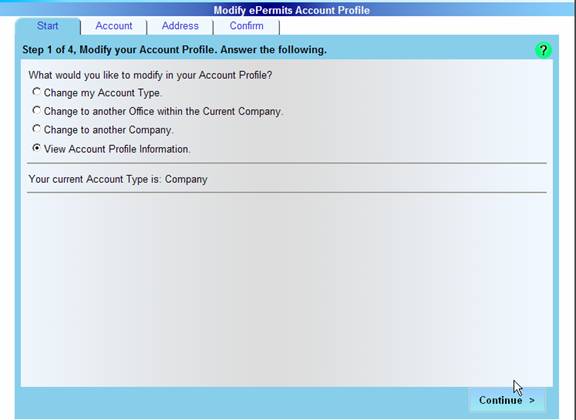Screen dimensions: 576x420
Task: Switch to the Start tab
Action: click(x=48, y=26)
